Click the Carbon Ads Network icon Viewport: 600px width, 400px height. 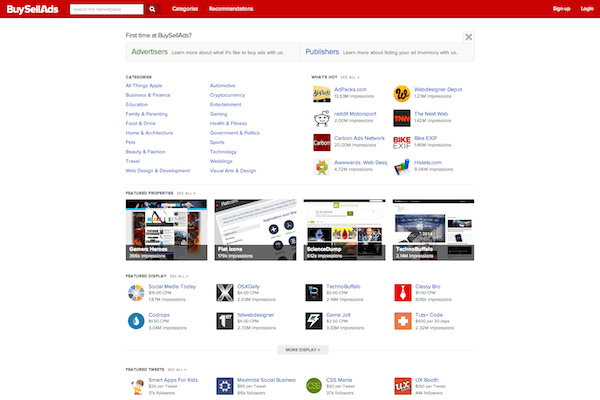click(322, 142)
